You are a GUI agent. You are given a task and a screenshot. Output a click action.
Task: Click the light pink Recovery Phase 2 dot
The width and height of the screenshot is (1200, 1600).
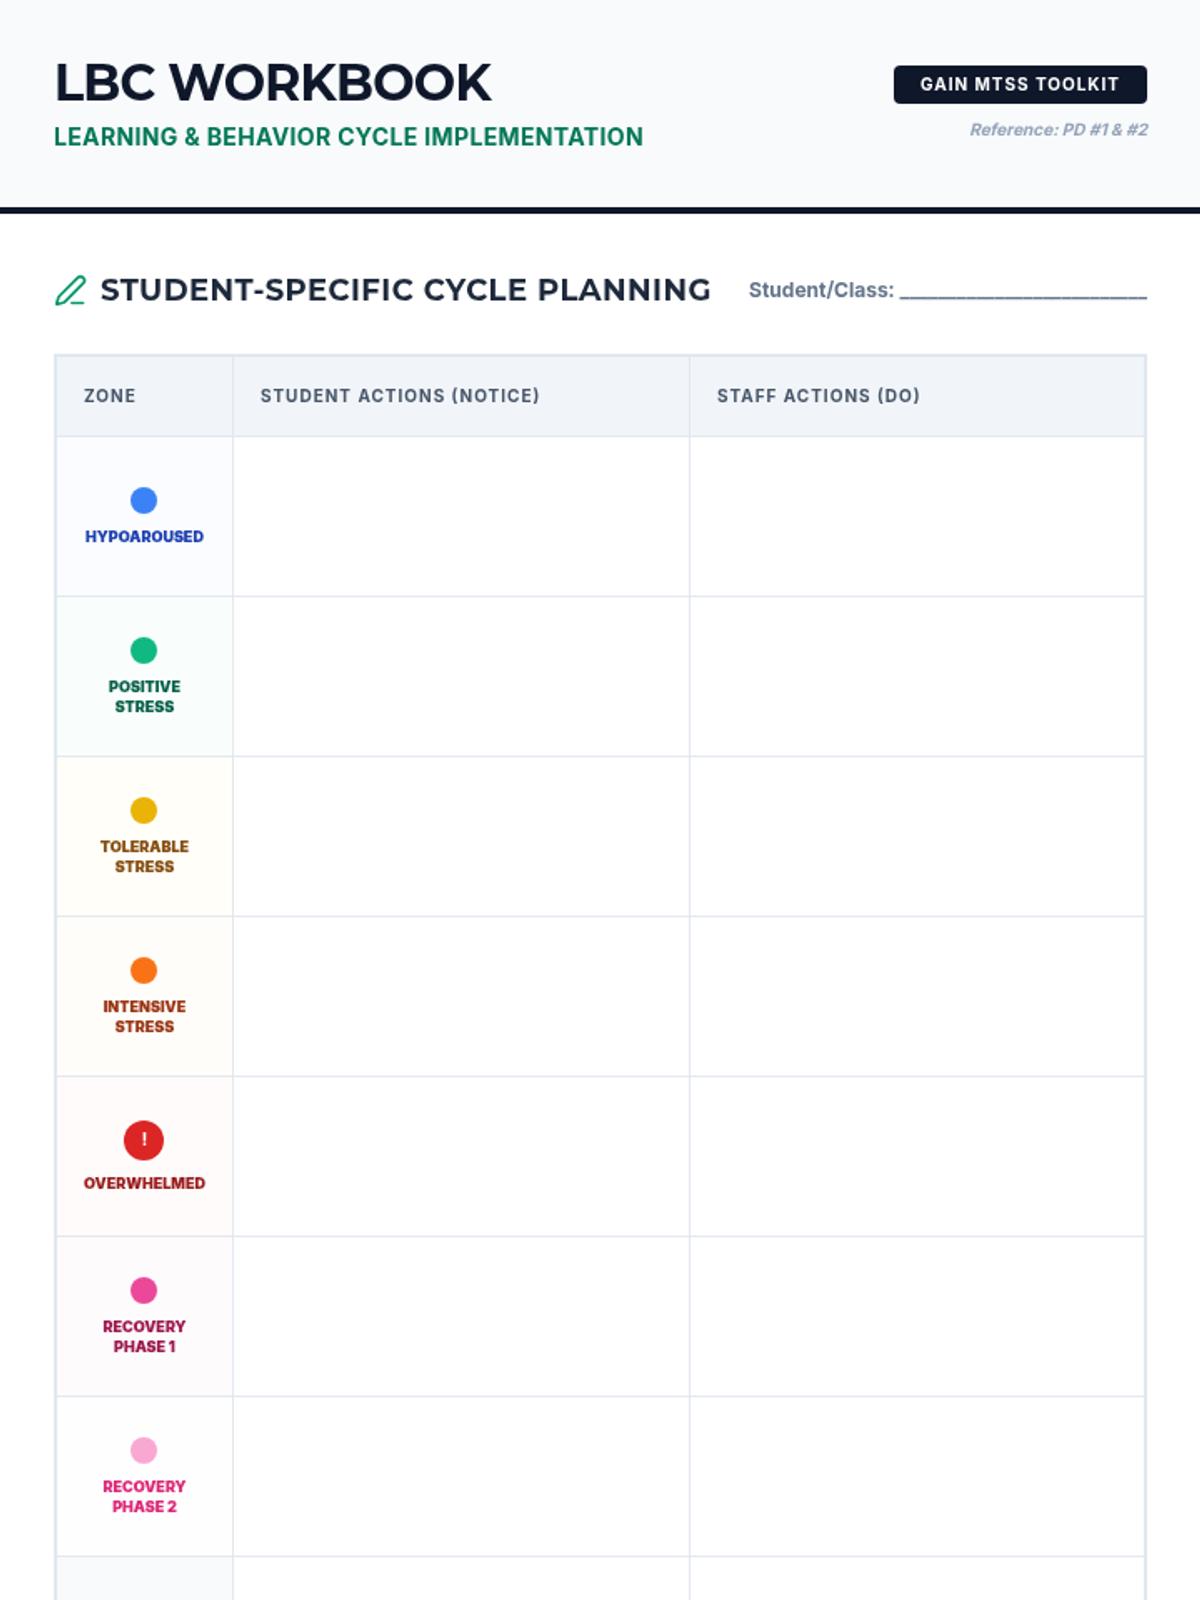(x=144, y=1450)
